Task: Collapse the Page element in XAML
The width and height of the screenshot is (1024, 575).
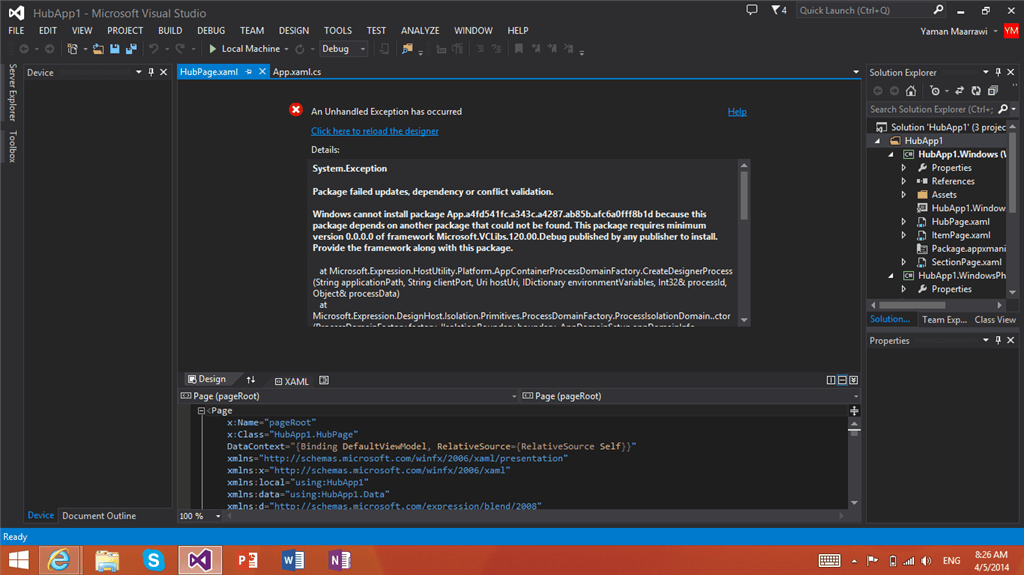Action: pos(201,411)
